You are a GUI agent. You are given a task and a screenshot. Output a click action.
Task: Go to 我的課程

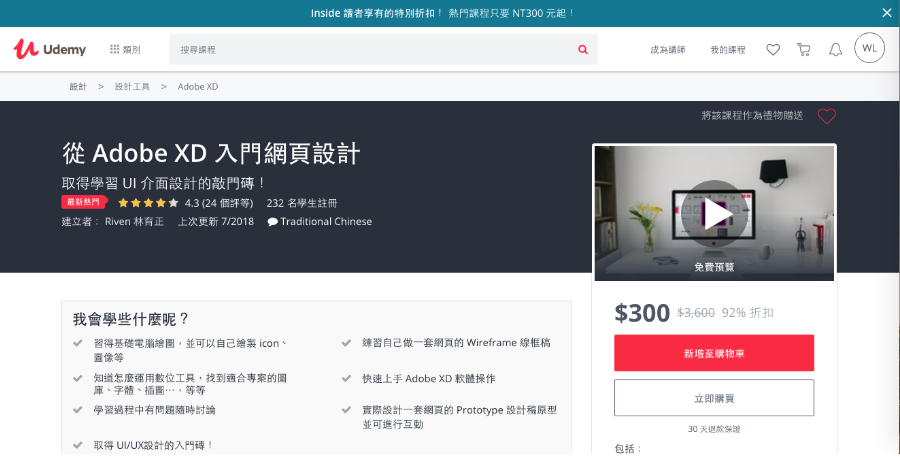tap(728, 50)
